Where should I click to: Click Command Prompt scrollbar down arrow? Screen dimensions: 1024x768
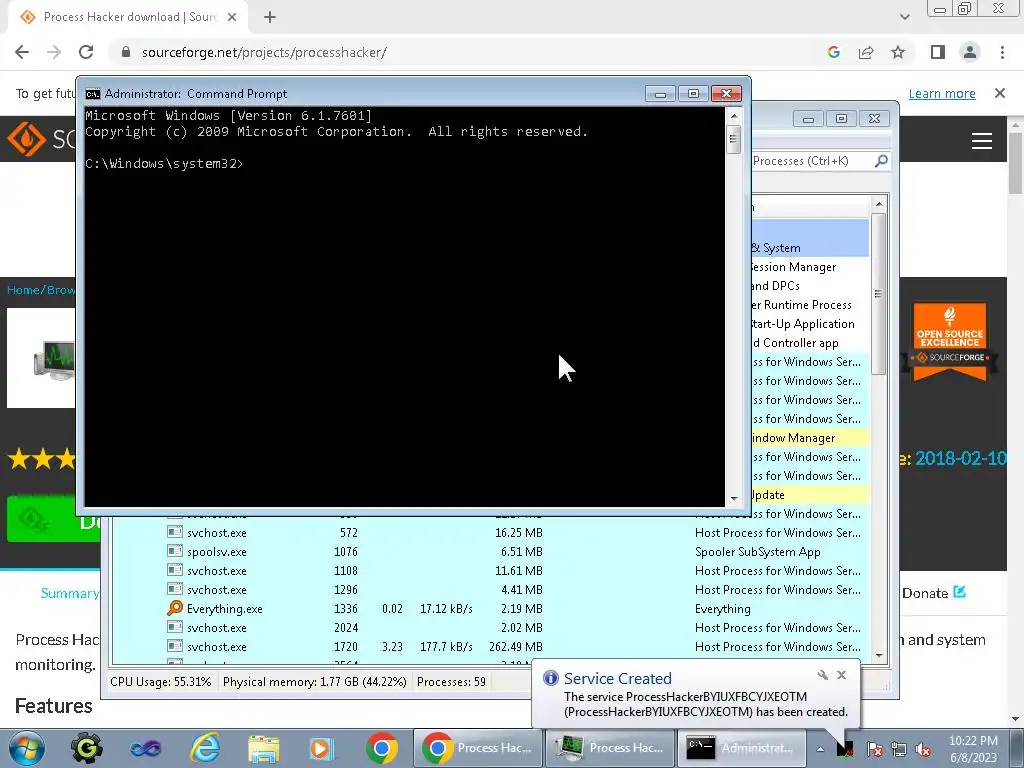pyautogui.click(x=734, y=498)
